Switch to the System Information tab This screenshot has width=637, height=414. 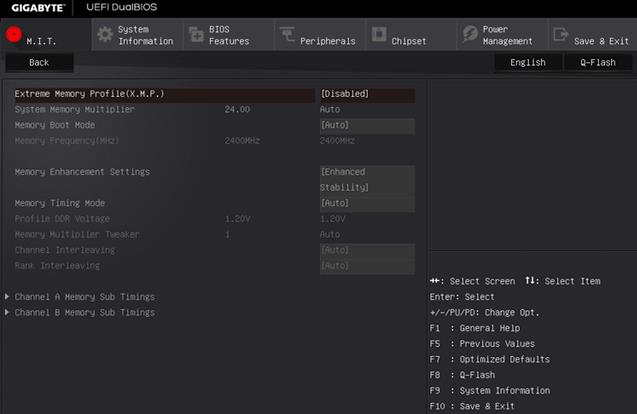click(138, 35)
